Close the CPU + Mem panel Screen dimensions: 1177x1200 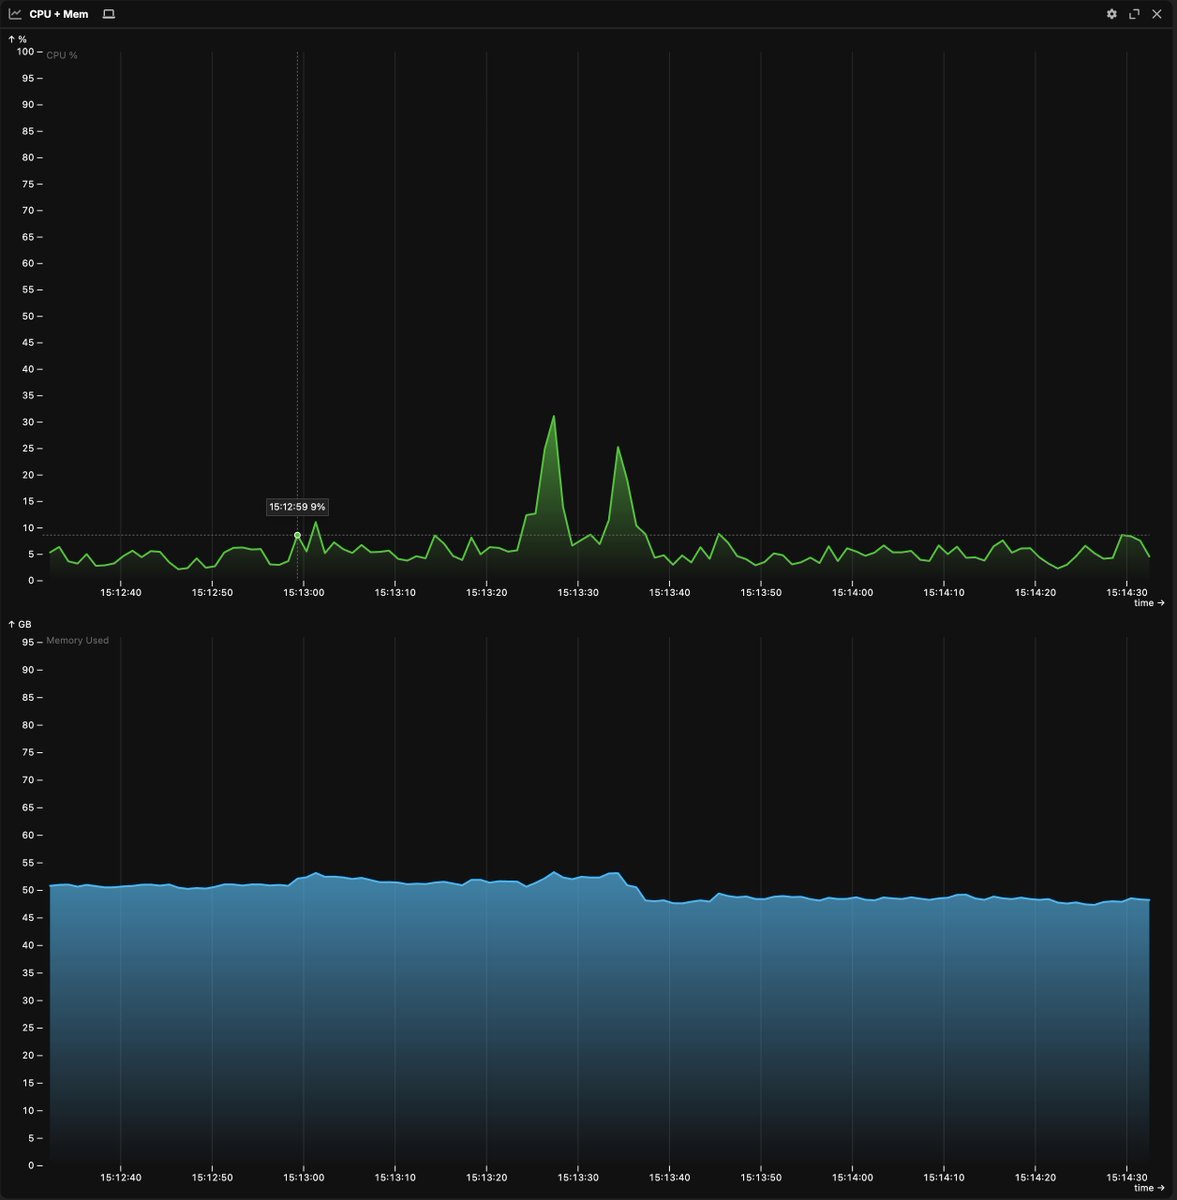pyautogui.click(x=1157, y=14)
